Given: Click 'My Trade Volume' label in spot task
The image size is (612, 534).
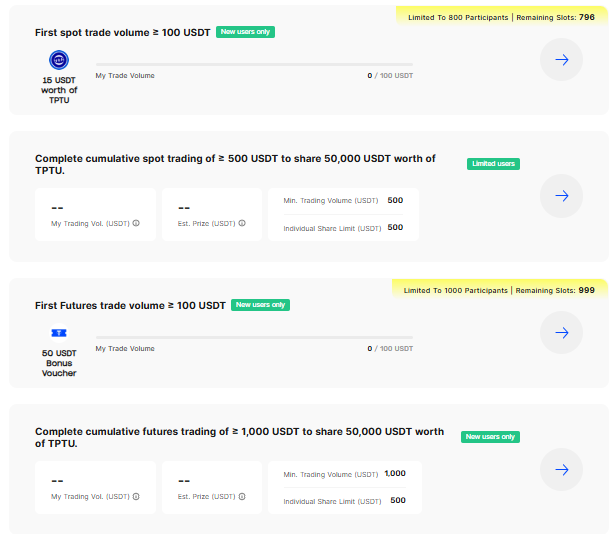Looking at the screenshot, I should (125, 76).
